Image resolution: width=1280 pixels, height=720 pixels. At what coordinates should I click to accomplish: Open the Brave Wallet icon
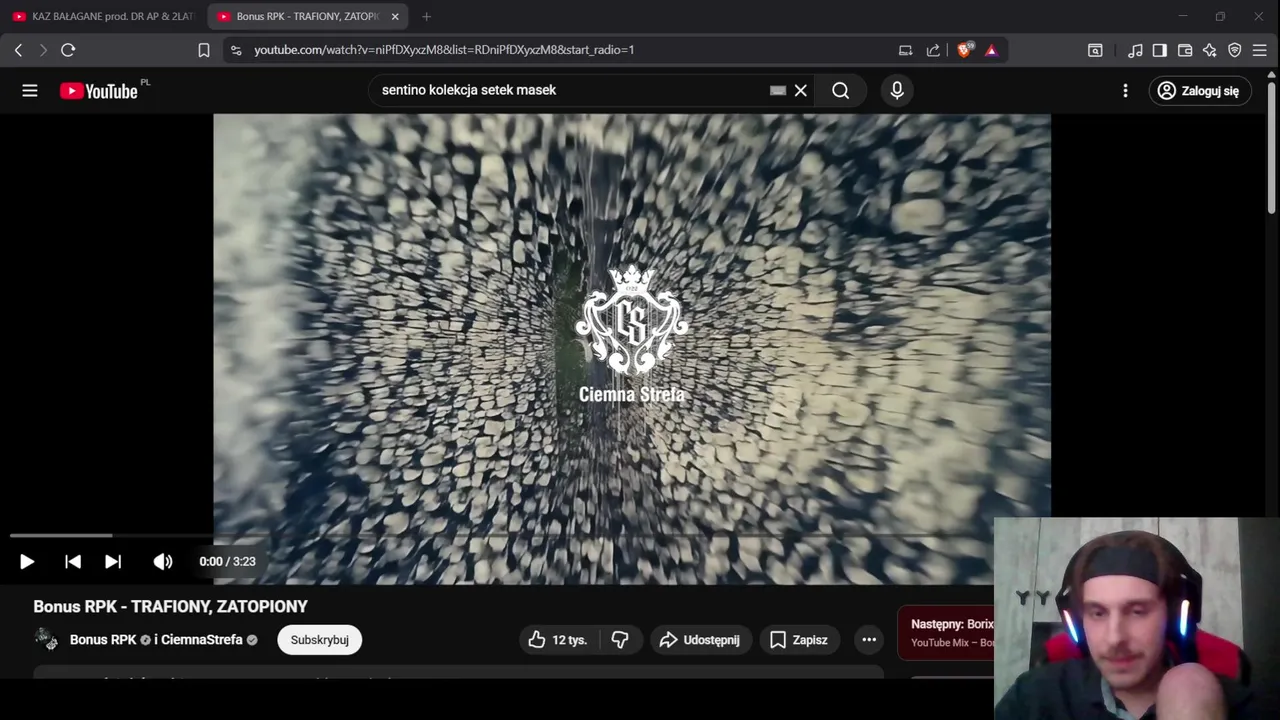pyautogui.click(x=1185, y=50)
